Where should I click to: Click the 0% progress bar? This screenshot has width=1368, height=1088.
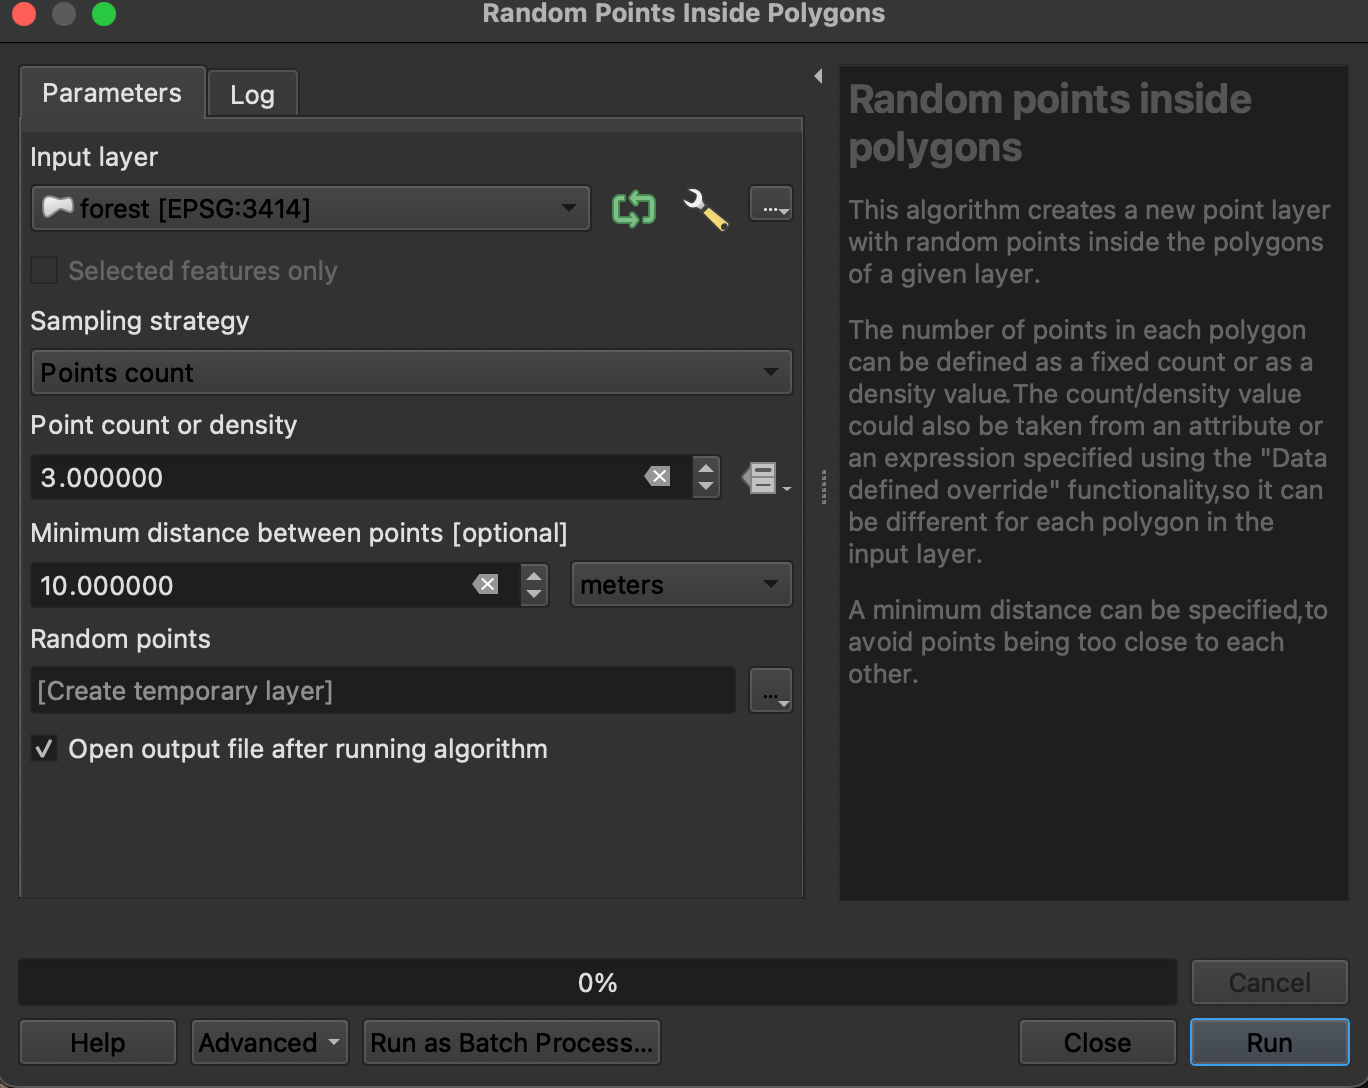(597, 983)
